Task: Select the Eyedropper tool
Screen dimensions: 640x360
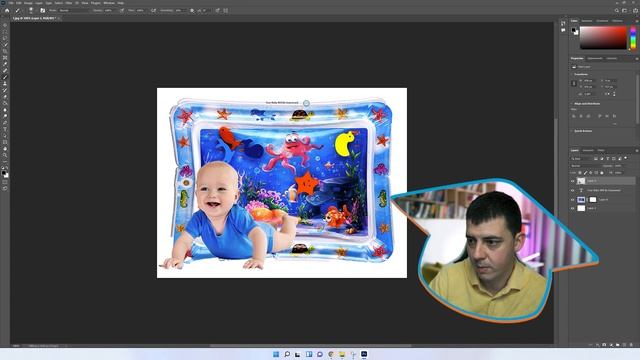Action: pos(5,64)
